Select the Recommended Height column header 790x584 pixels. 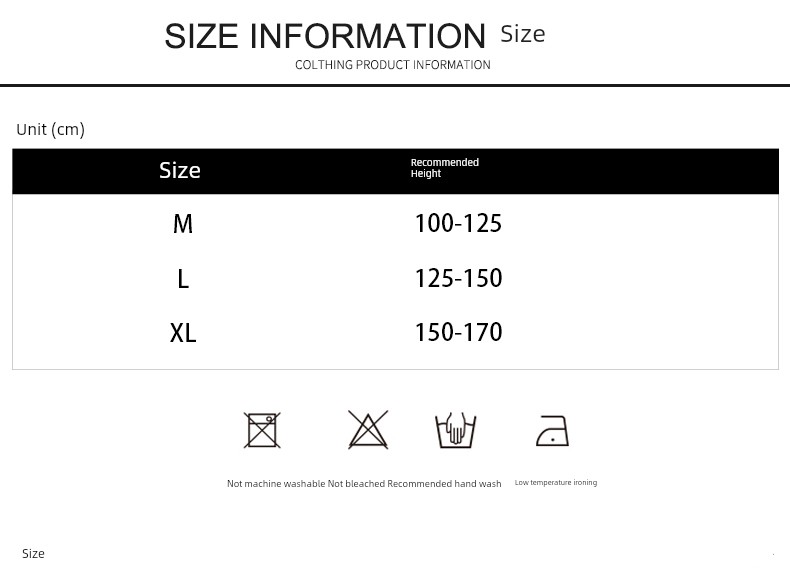[x=444, y=168]
